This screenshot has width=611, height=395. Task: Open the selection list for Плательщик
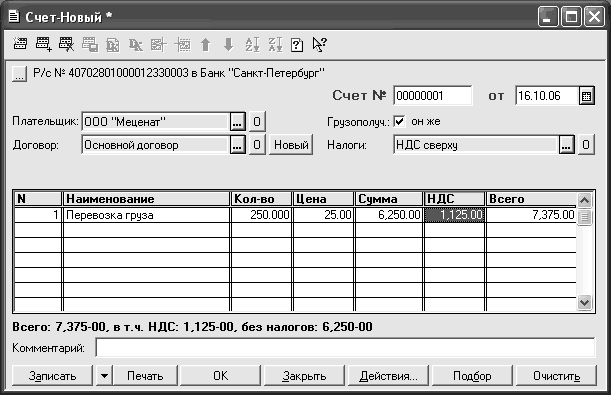(x=237, y=122)
